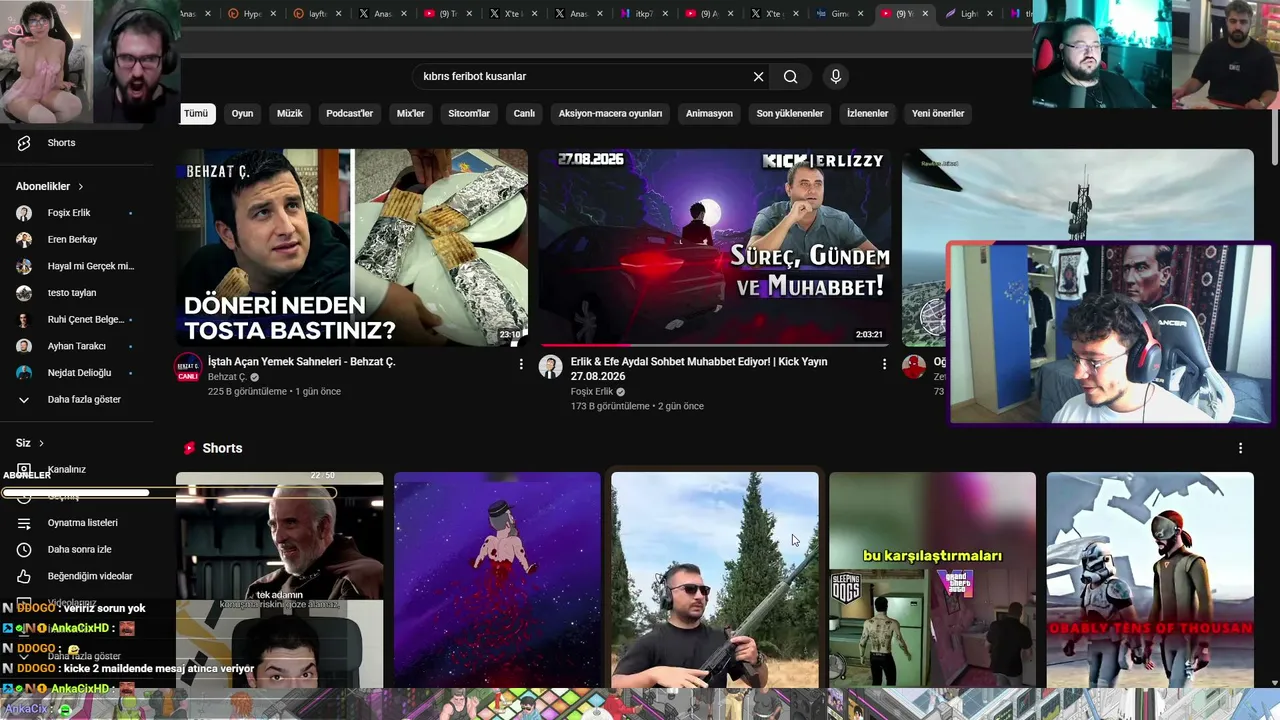Open Ruhi Çenet Belgesel channel avatar

[x=24, y=320]
